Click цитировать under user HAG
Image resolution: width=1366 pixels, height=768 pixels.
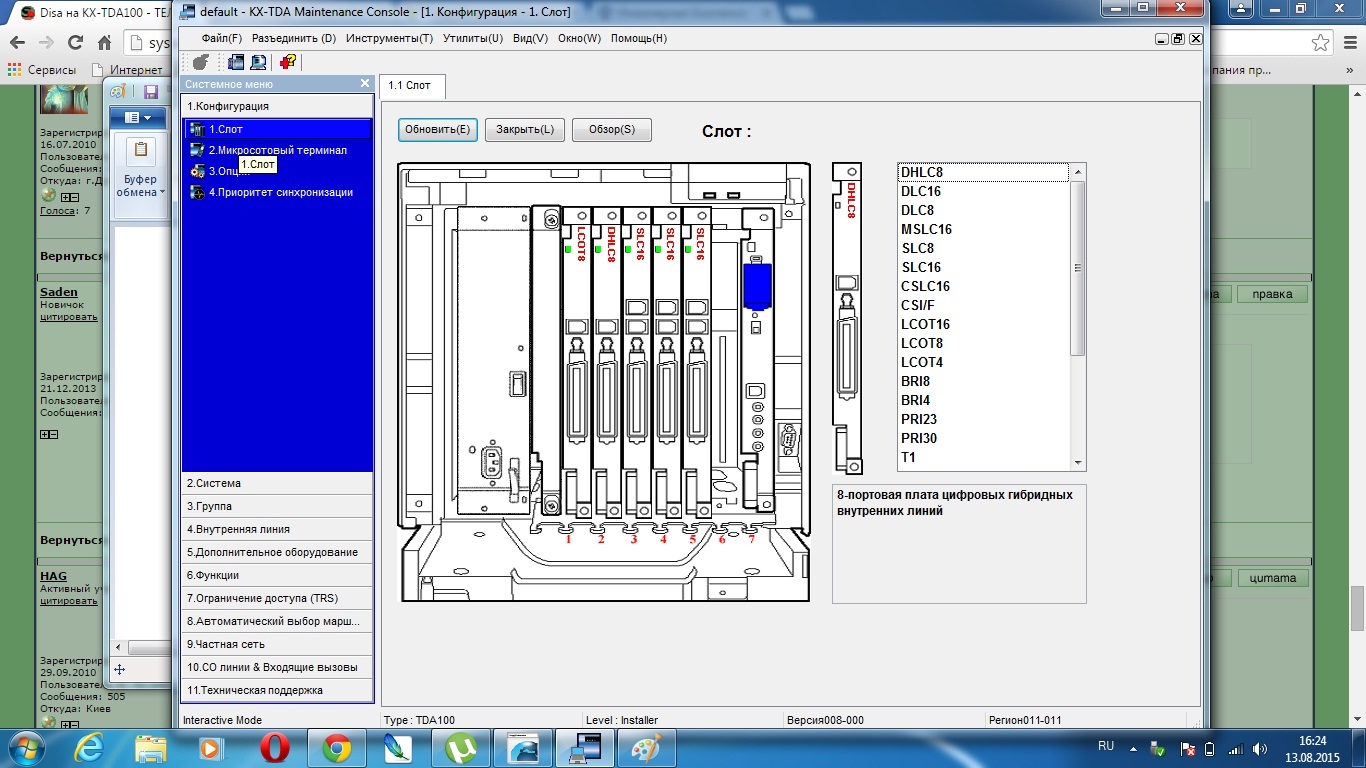[68, 601]
